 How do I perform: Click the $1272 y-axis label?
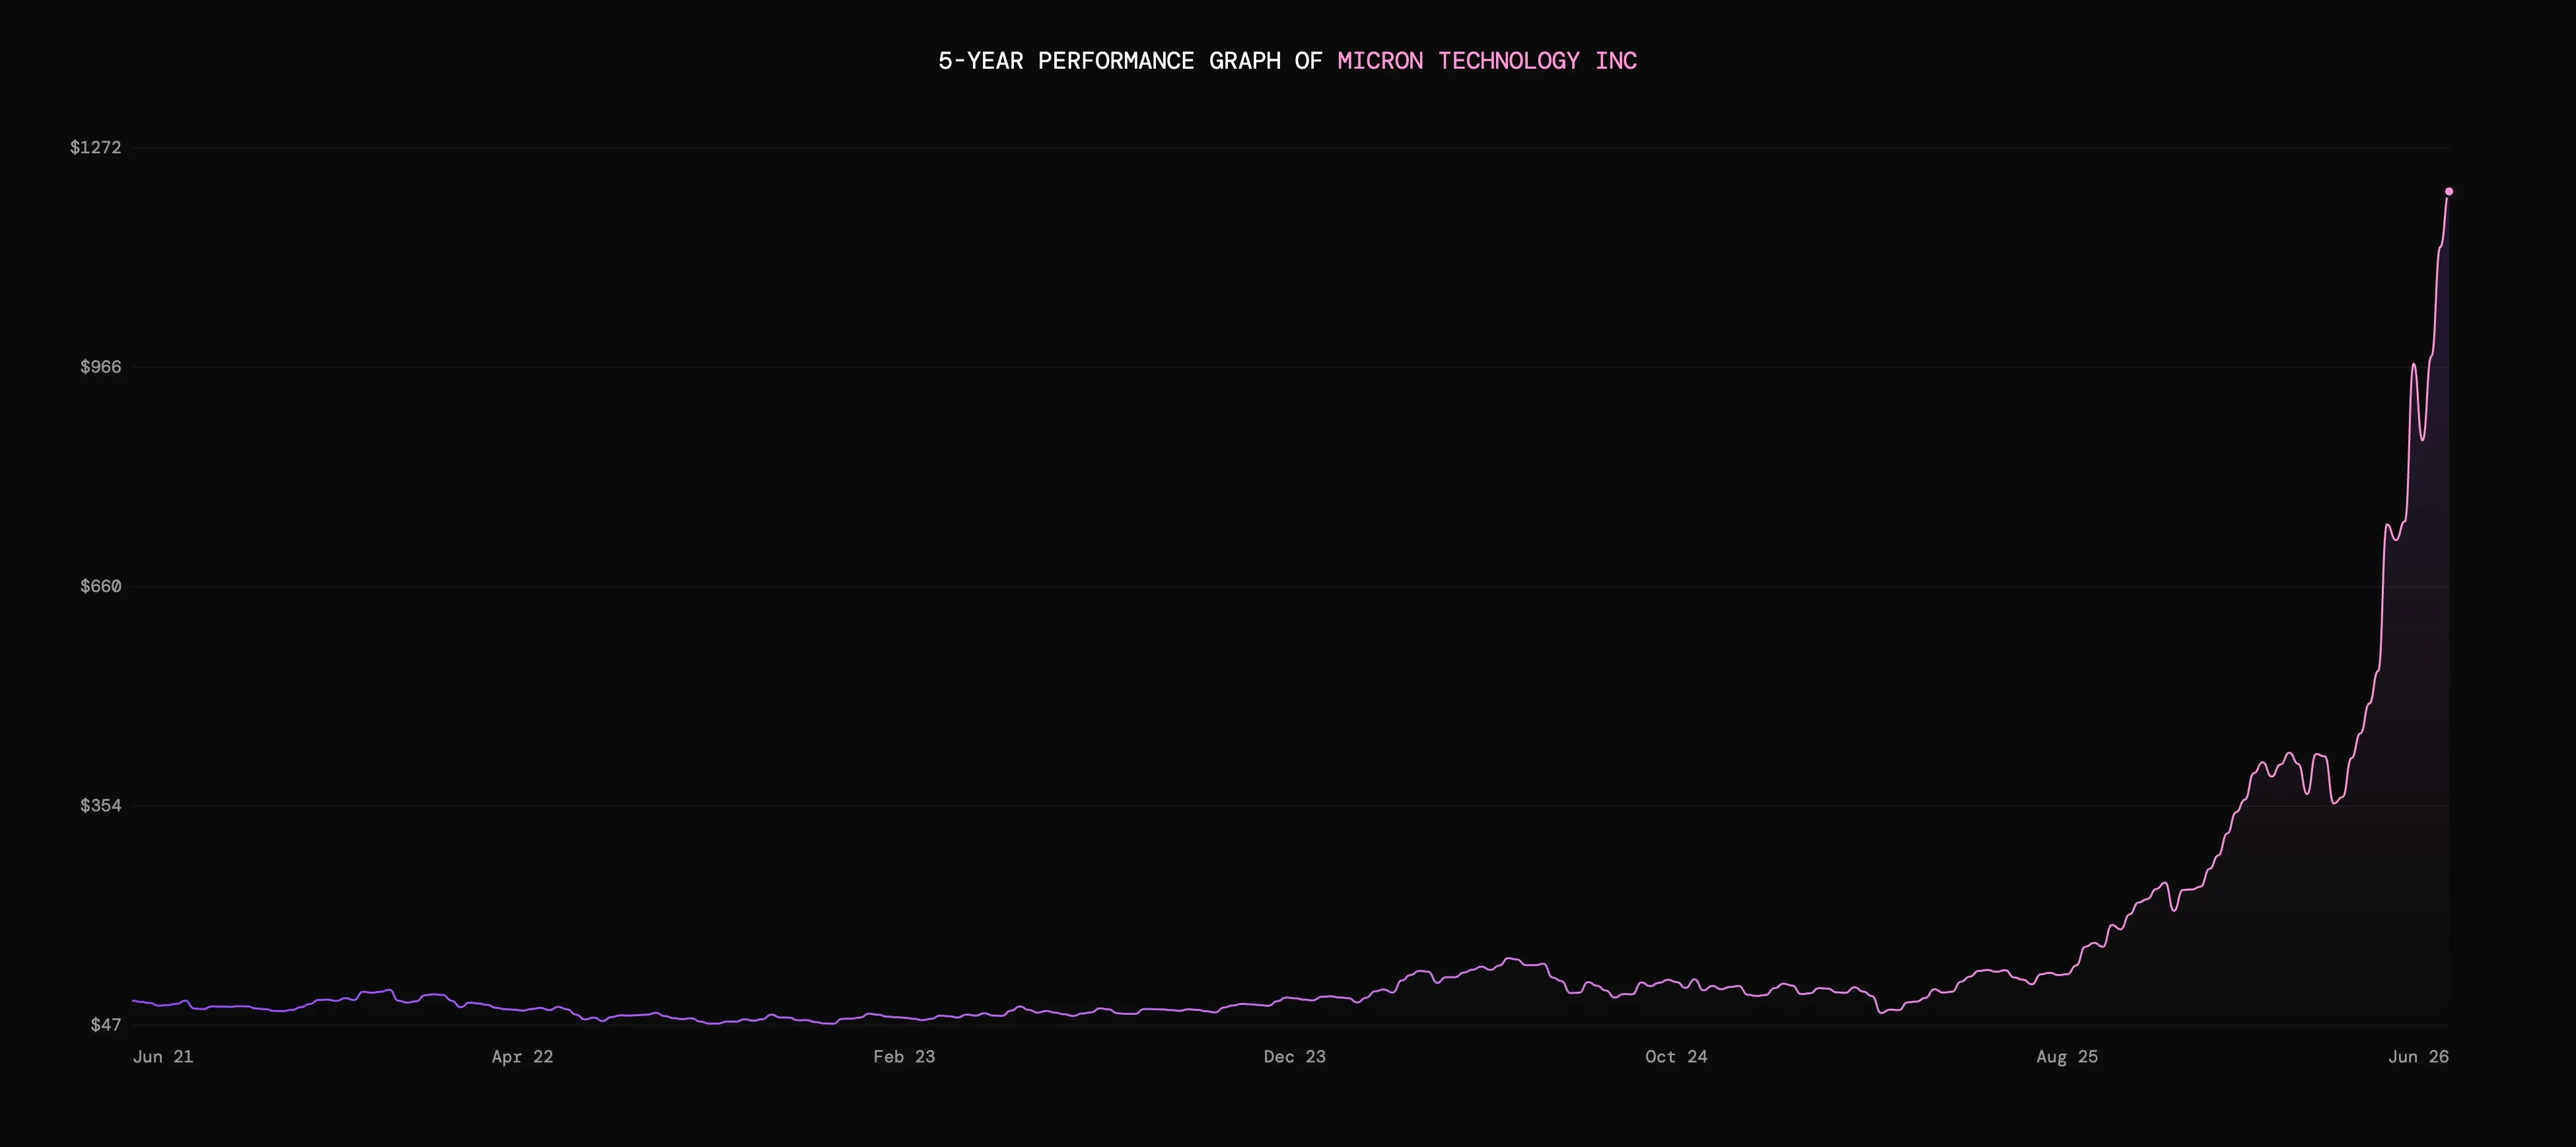click(96, 148)
